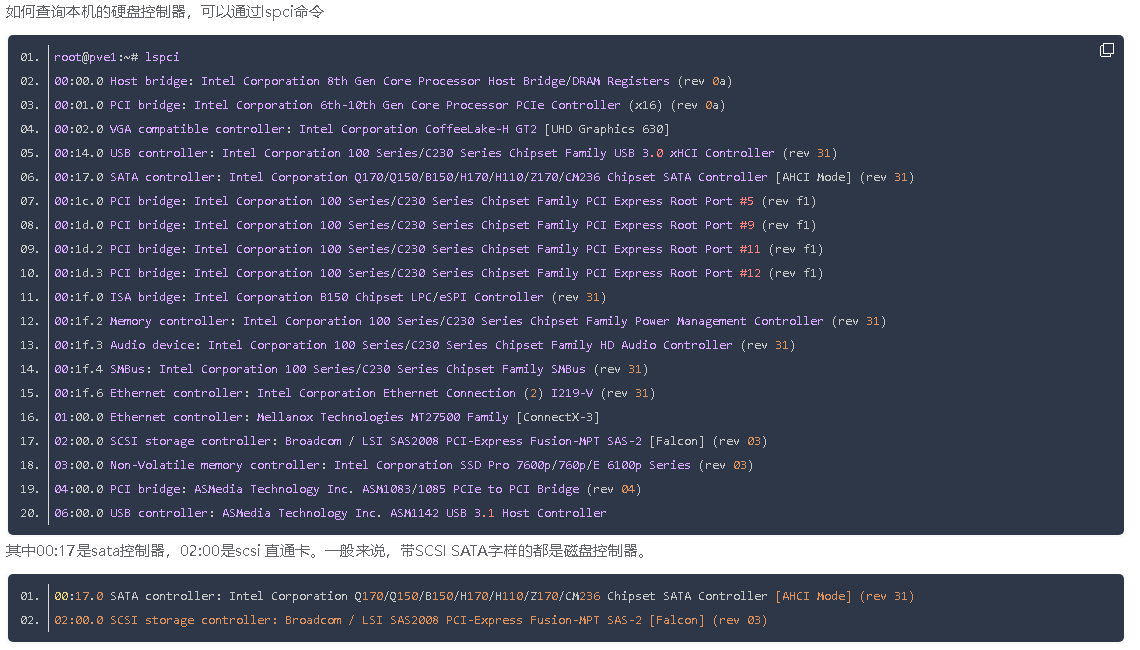
Task: Select the 00:17.0 SATA controller line in first block
Action: coord(483,177)
